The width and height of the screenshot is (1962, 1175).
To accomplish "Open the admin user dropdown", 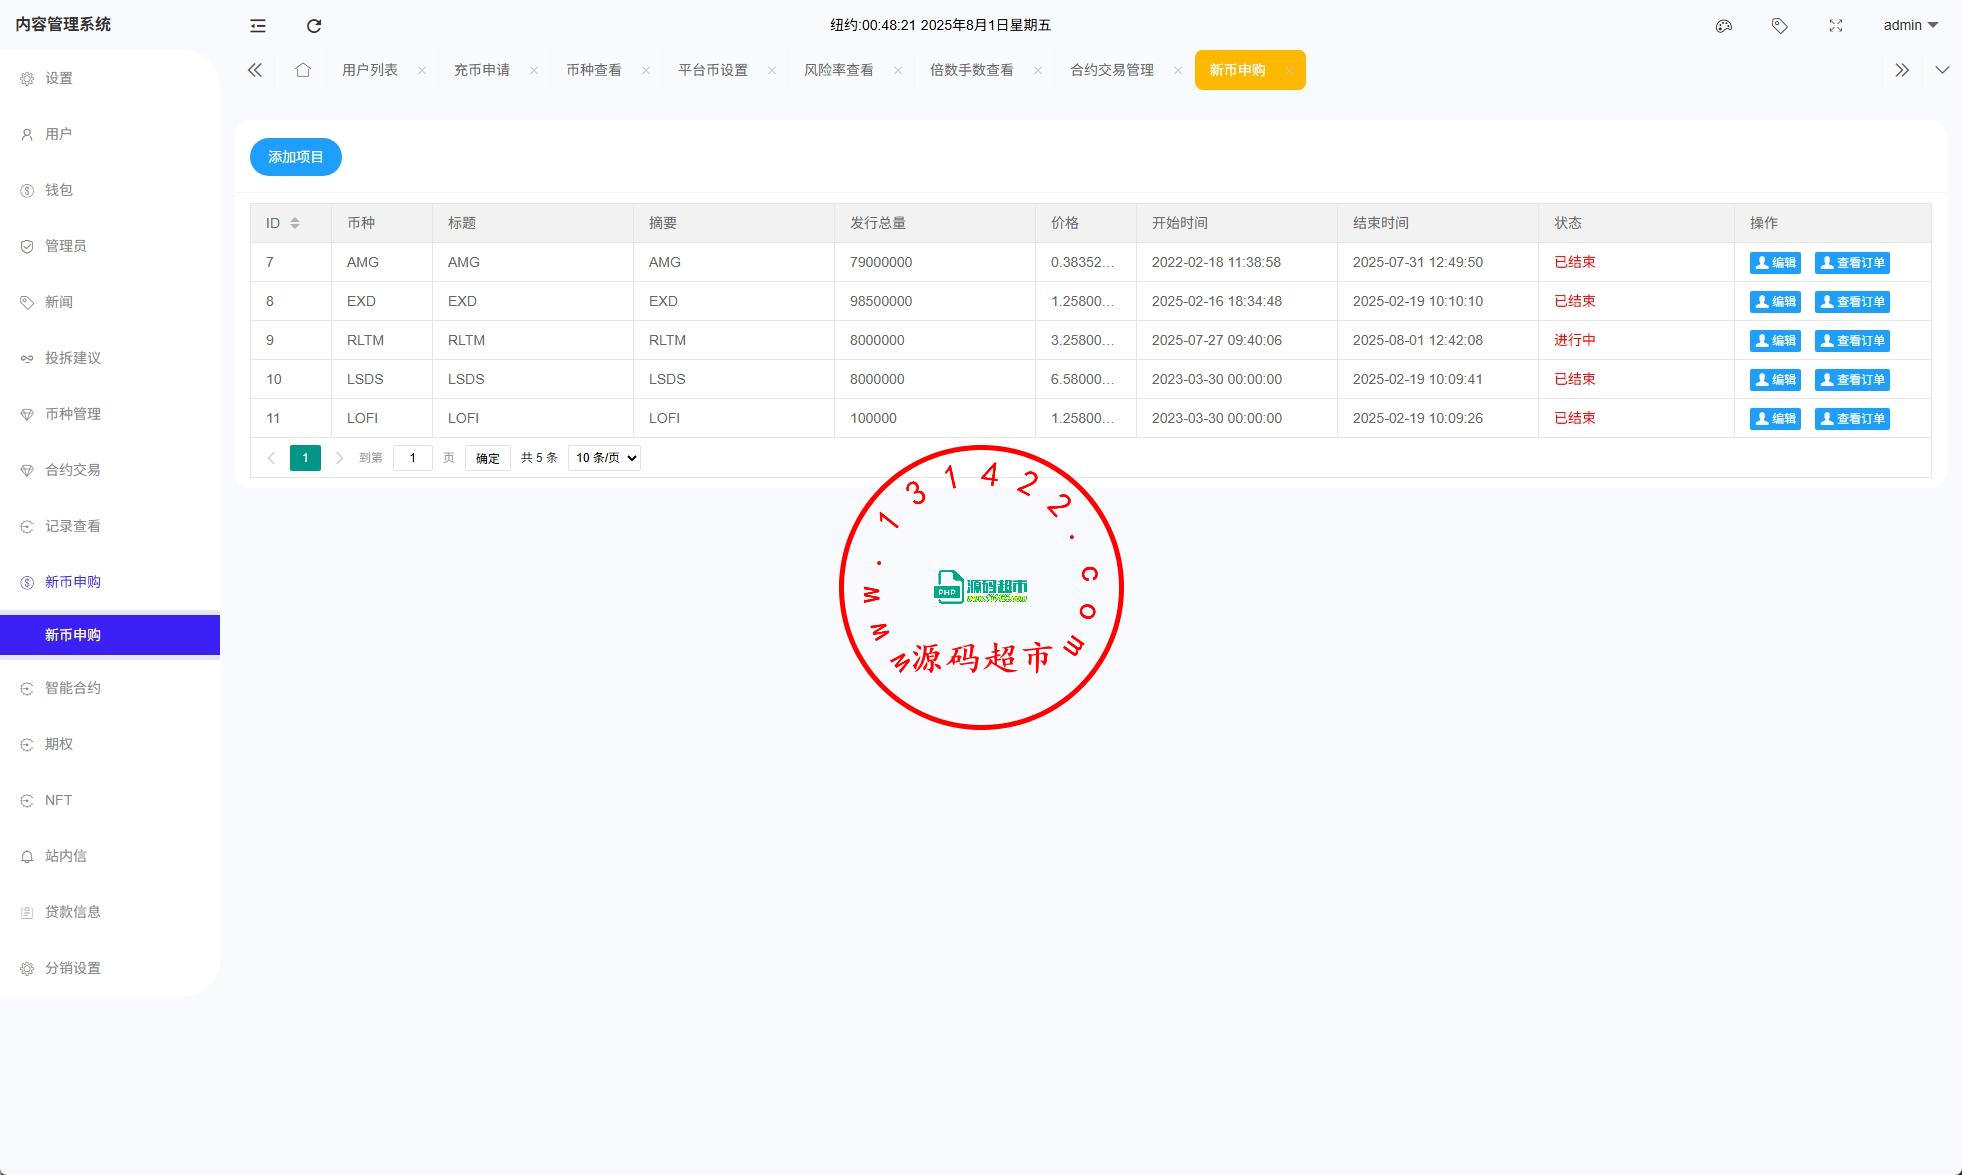I will pos(1910,26).
